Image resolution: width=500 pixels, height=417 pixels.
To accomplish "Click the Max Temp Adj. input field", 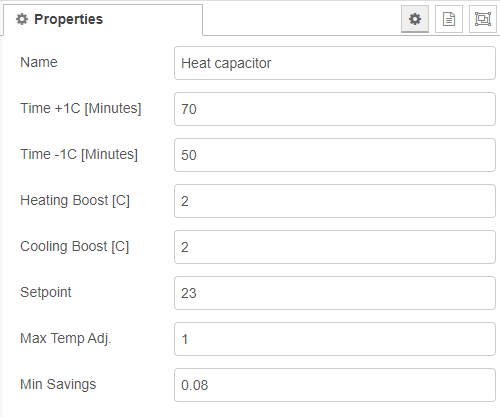I will click(335, 339).
